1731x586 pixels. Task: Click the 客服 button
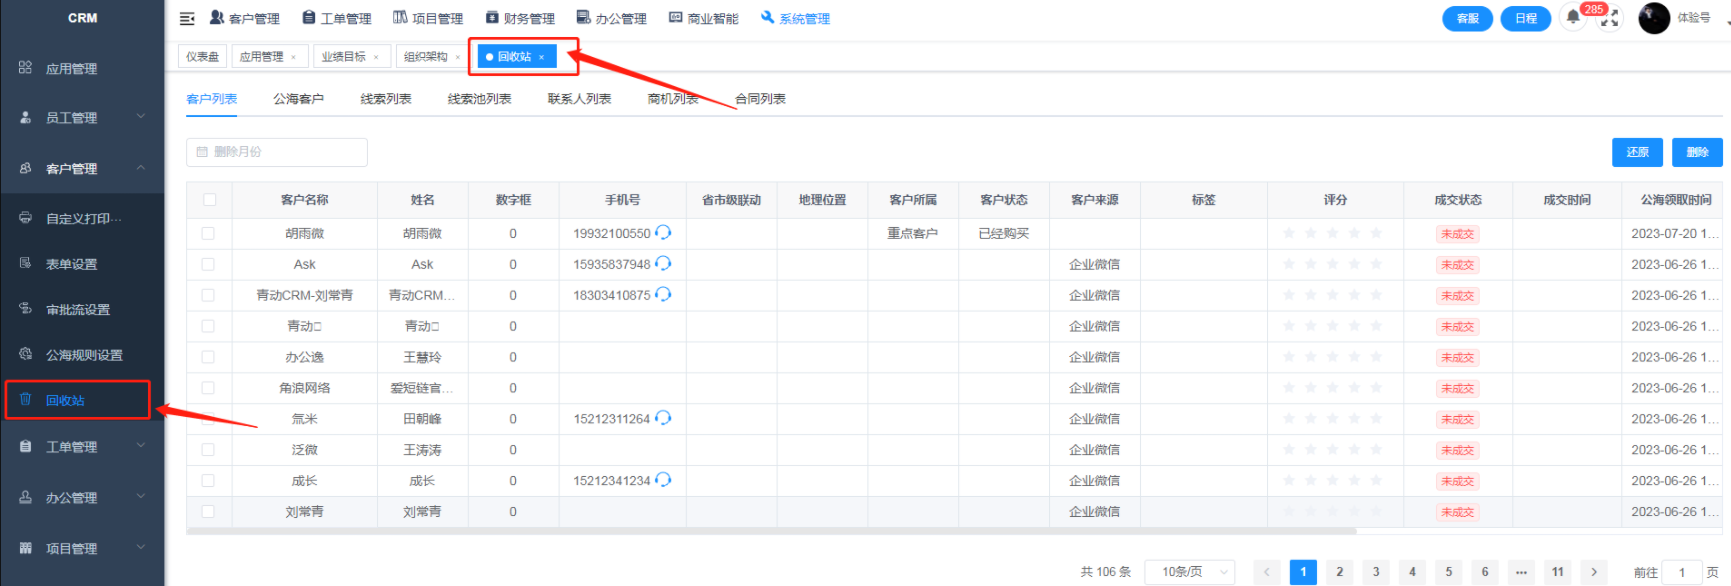point(1467,18)
